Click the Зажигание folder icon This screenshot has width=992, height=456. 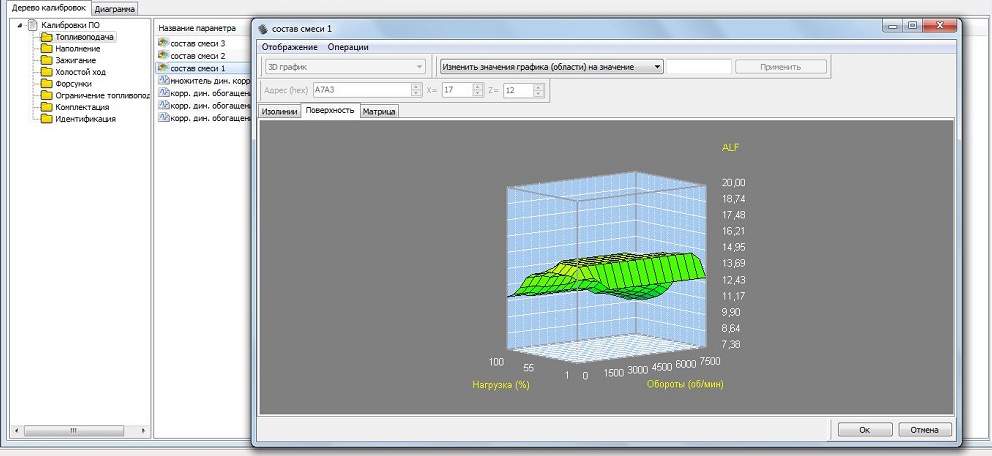[x=47, y=60]
